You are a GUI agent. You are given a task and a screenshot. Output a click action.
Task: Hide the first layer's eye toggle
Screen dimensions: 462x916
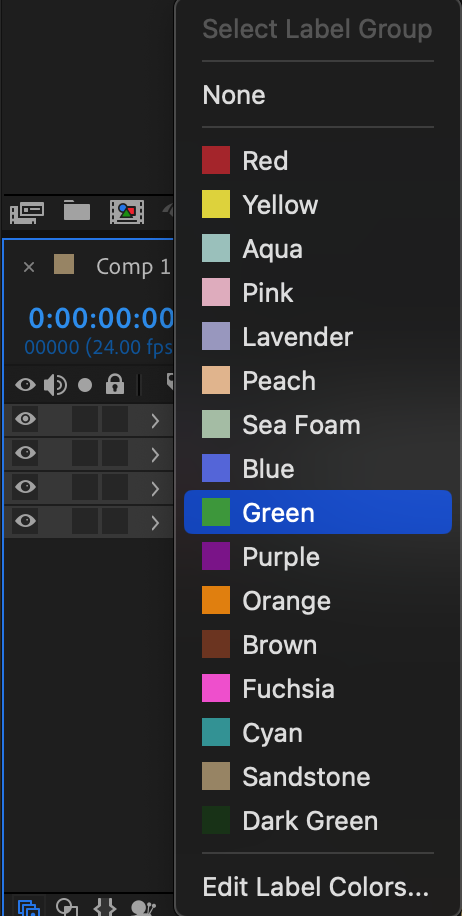point(25,419)
